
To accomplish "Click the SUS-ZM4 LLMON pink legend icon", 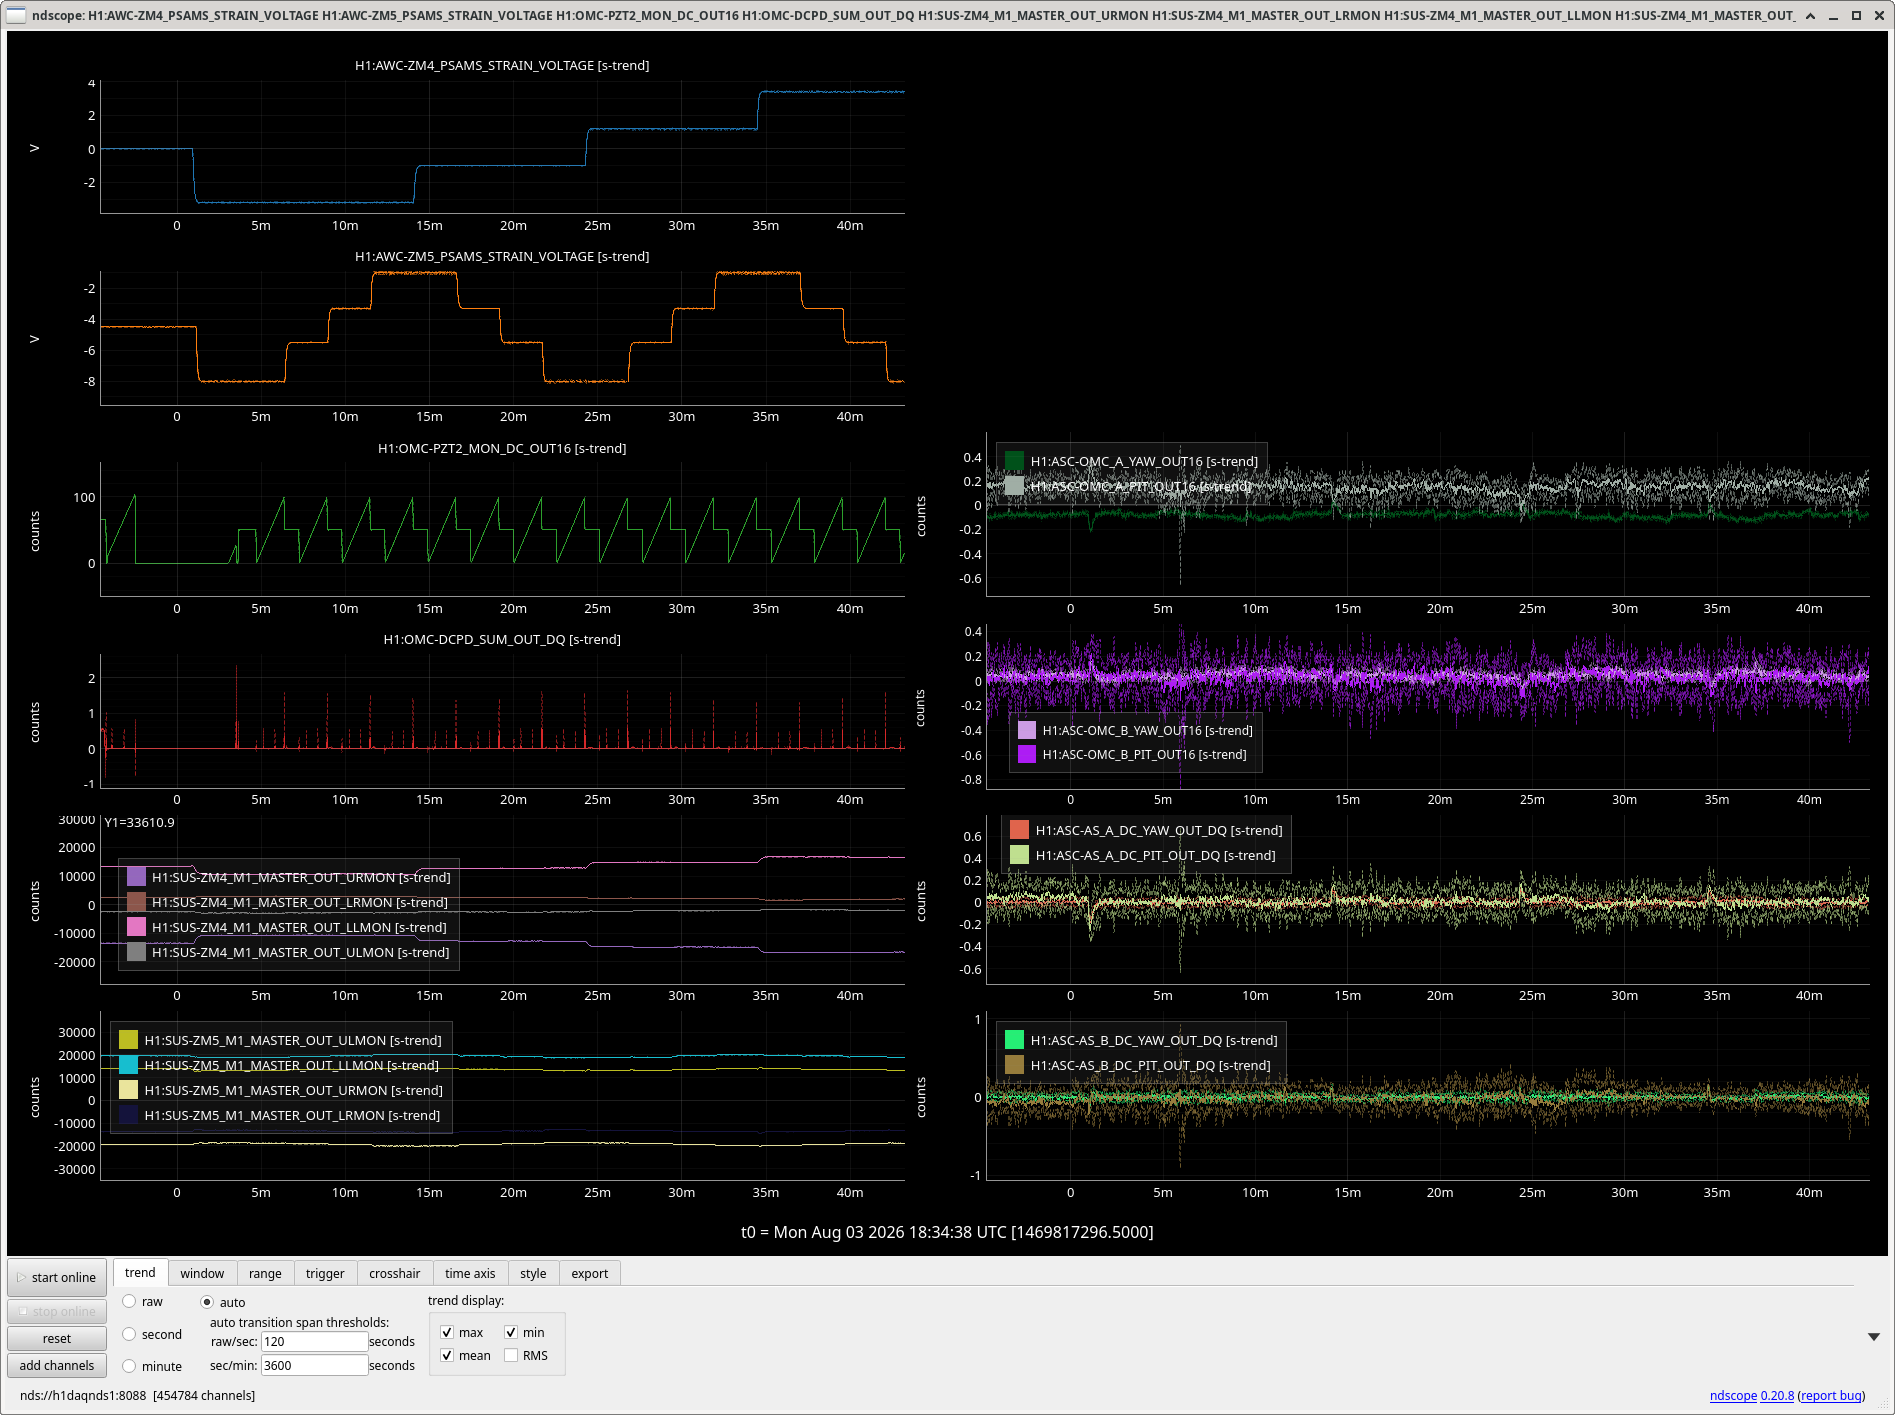I will click(136, 927).
